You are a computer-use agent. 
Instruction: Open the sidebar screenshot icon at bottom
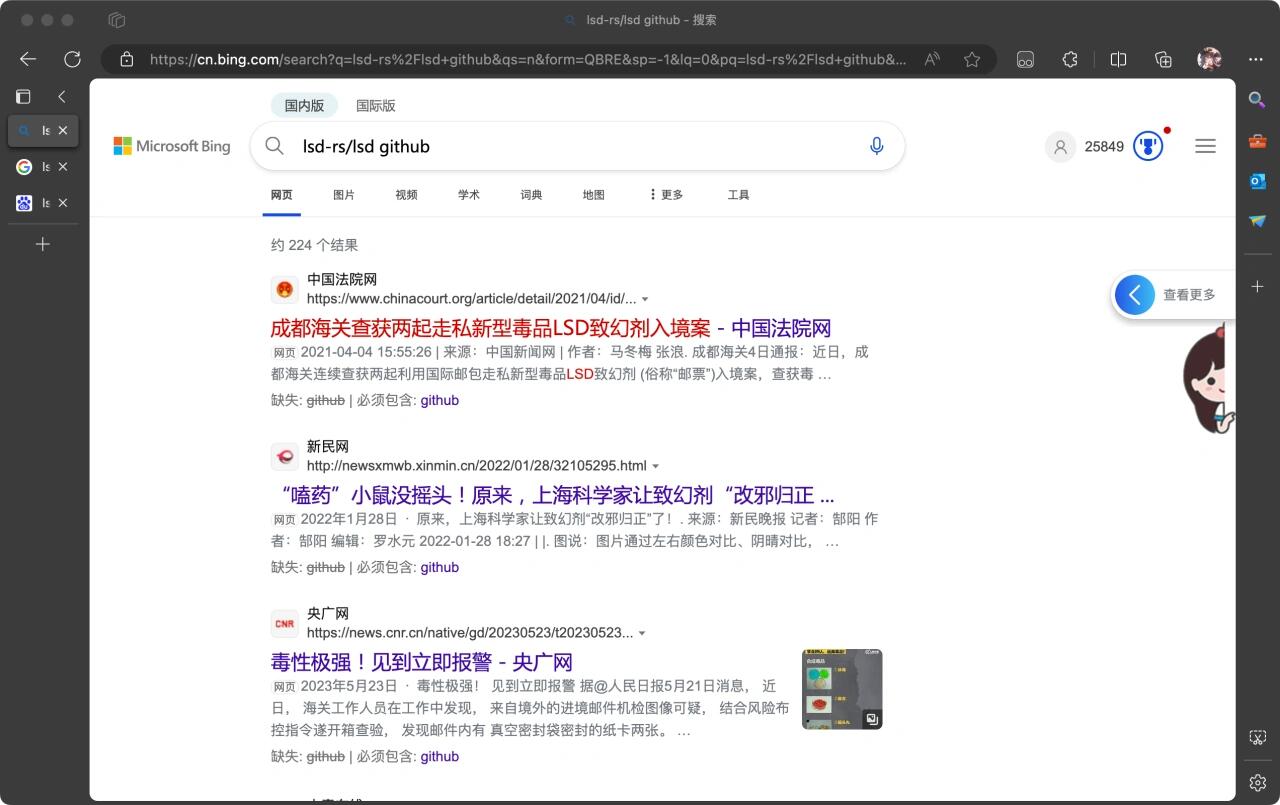[x=1258, y=738]
